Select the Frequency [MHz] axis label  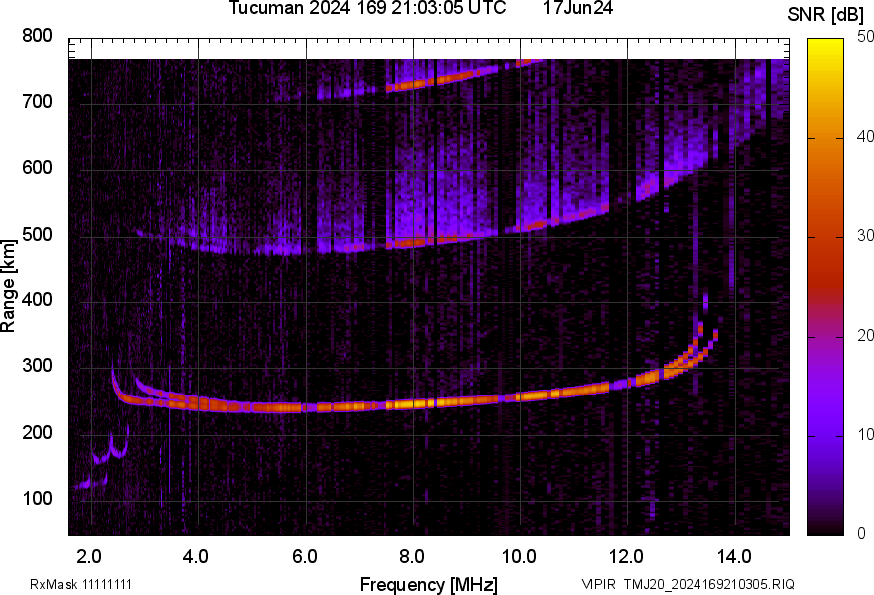[x=428, y=584]
